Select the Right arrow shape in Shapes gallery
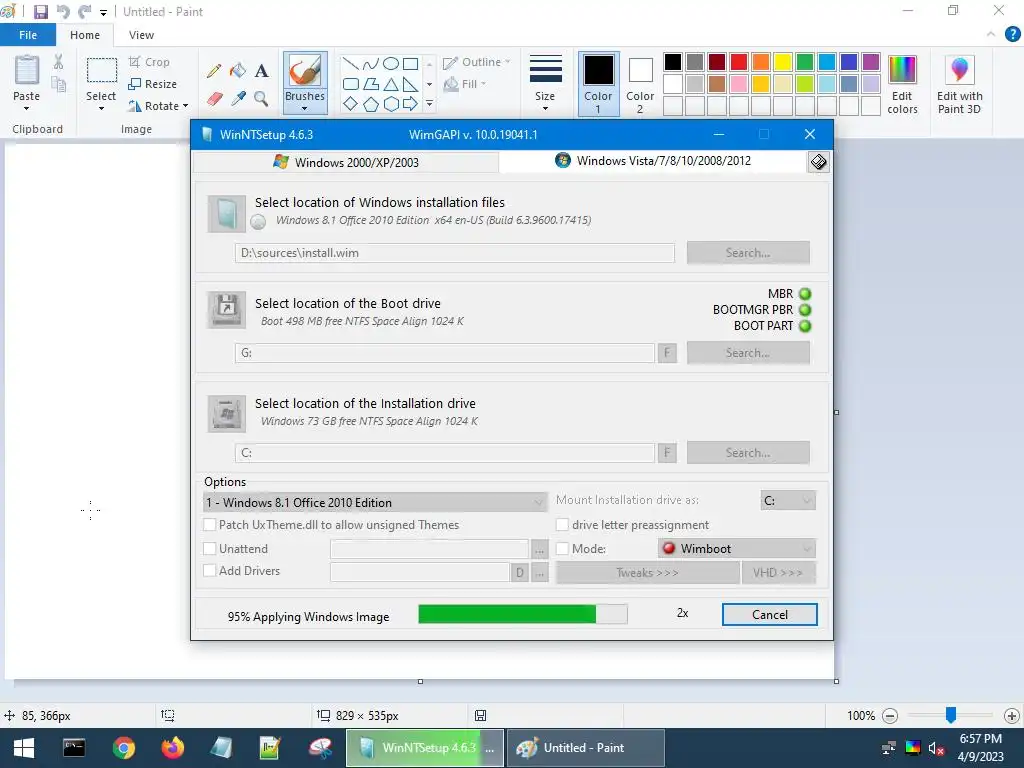The height and width of the screenshot is (768, 1024). (410, 104)
